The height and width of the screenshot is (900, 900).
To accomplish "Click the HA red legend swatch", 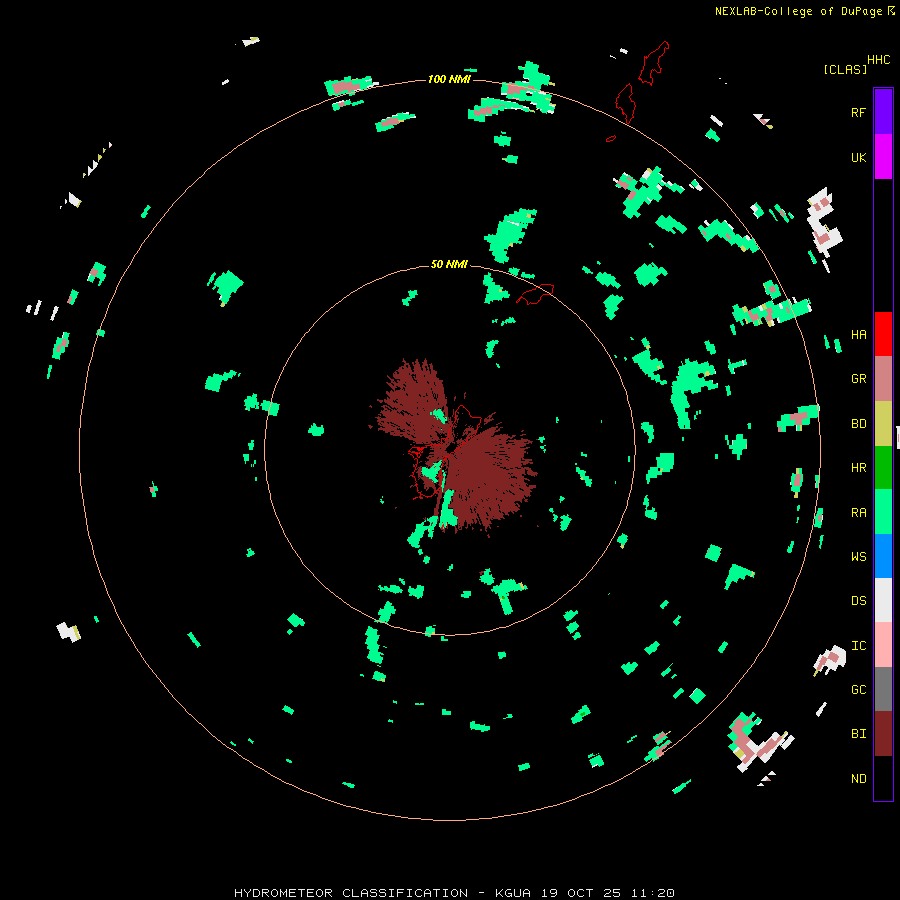I will [x=883, y=334].
